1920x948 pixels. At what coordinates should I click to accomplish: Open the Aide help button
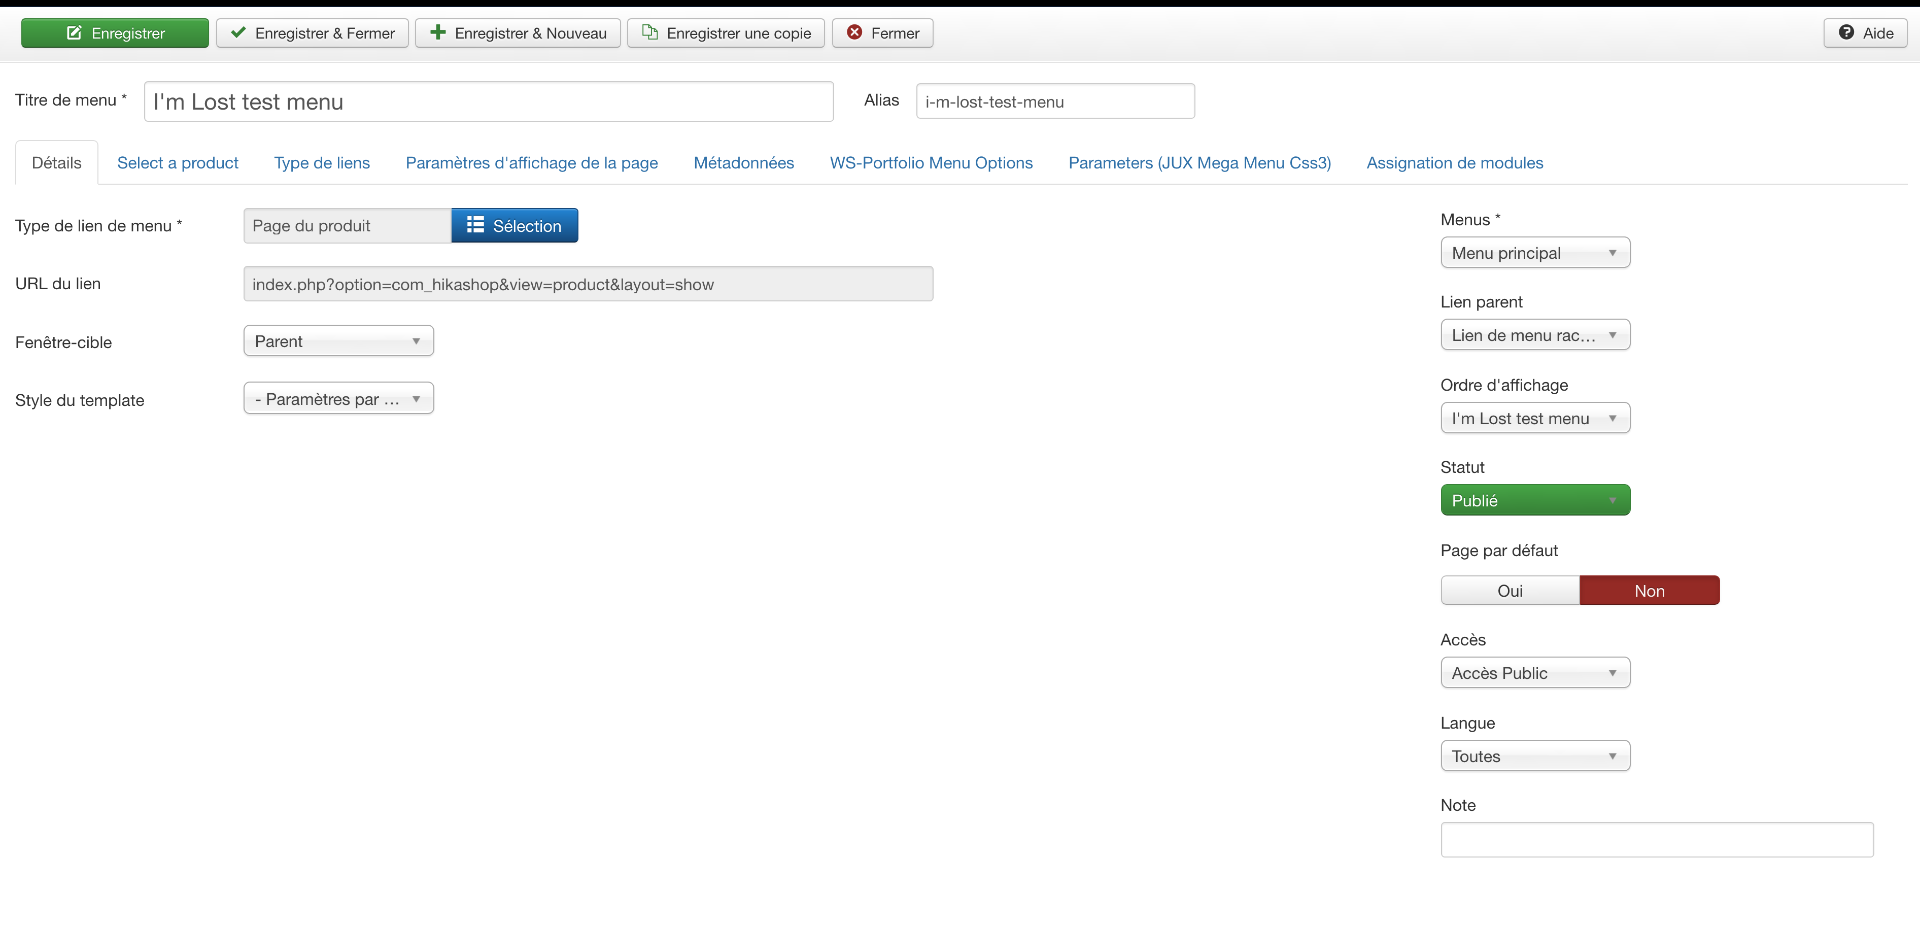1866,33
